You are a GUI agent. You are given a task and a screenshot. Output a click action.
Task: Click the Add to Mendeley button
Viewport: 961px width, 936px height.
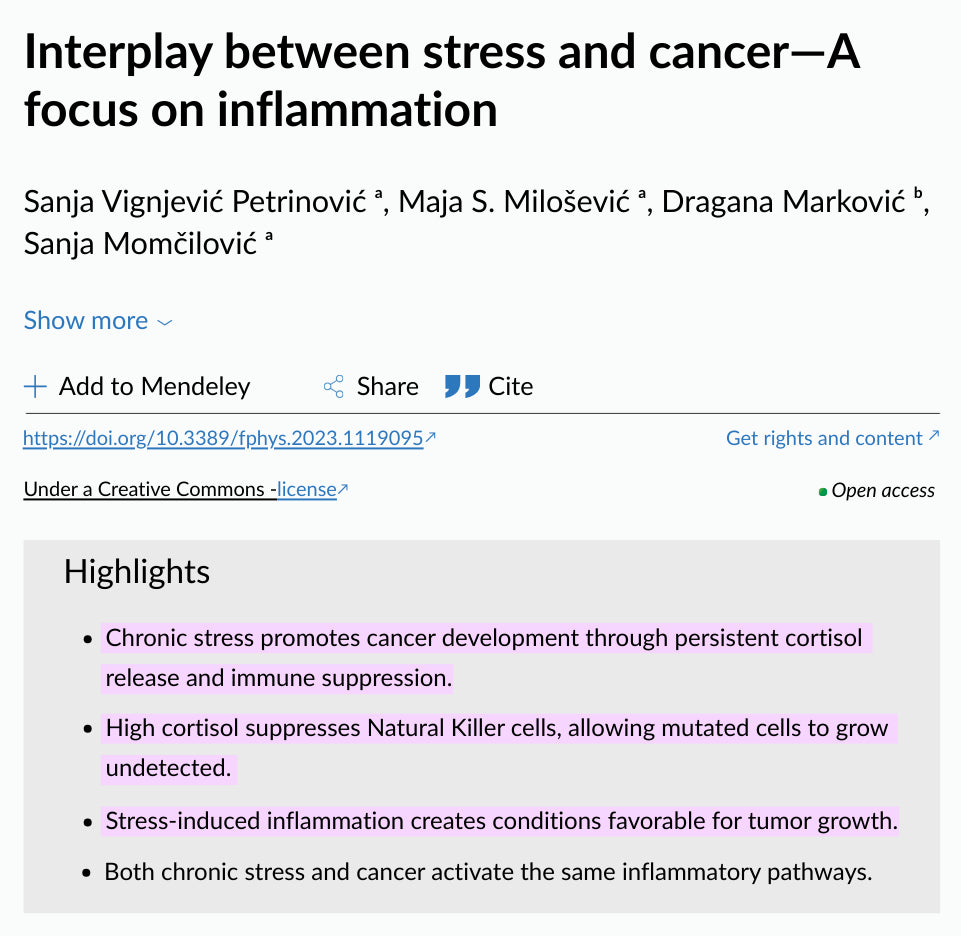tap(137, 387)
